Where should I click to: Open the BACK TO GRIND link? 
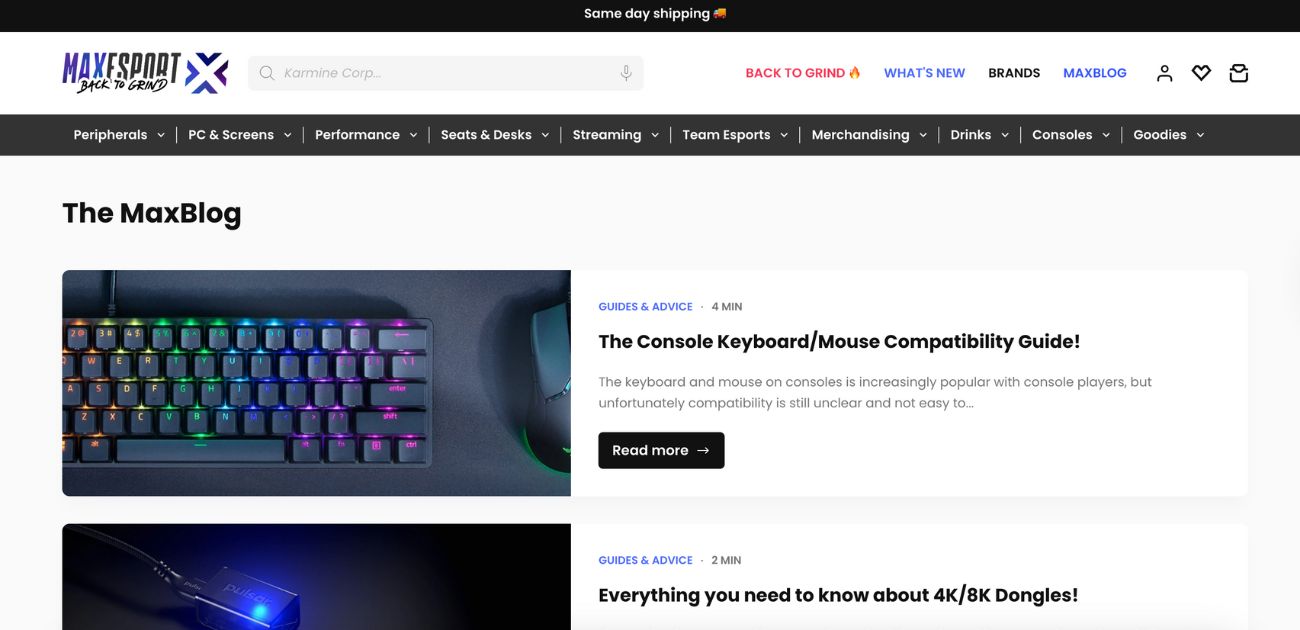(x=803, y=73)
